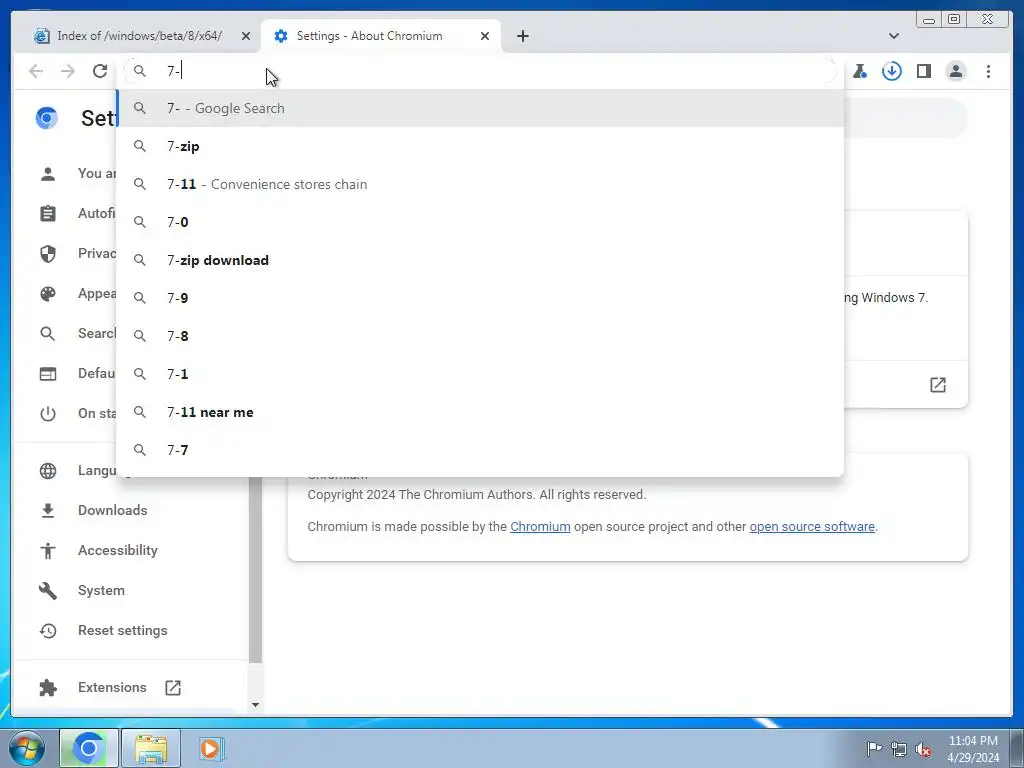
Task: Open the Chrome Labs flask icon
Action: 860,71
